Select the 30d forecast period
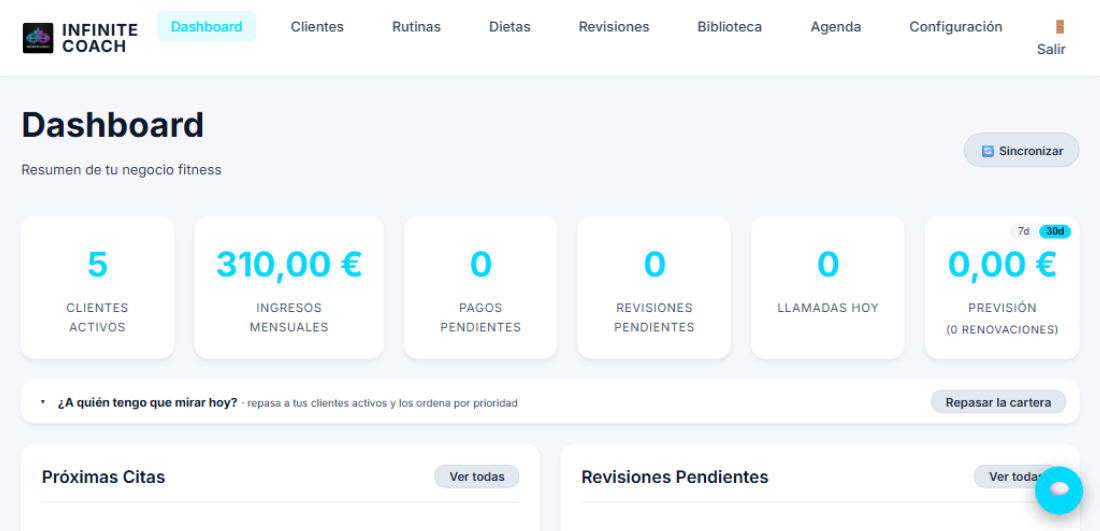 pos(1054,231)
